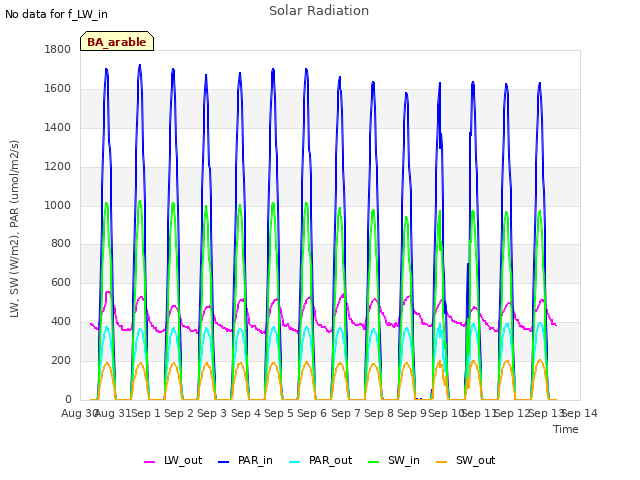Image resolution: width=640 pixels, height=480 pixels.
Task: Click the 1400 y-axis tick label
Action: [x=58, y=128]
